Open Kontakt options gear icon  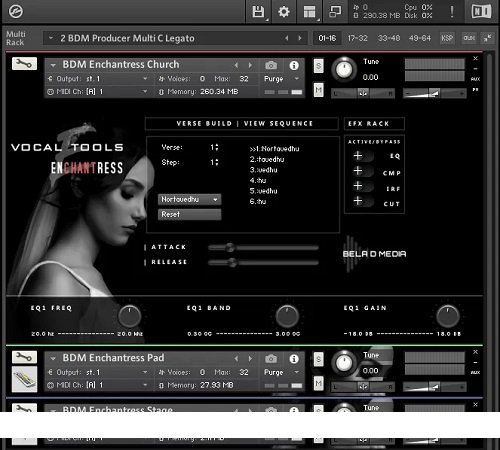tap(284, 12)
